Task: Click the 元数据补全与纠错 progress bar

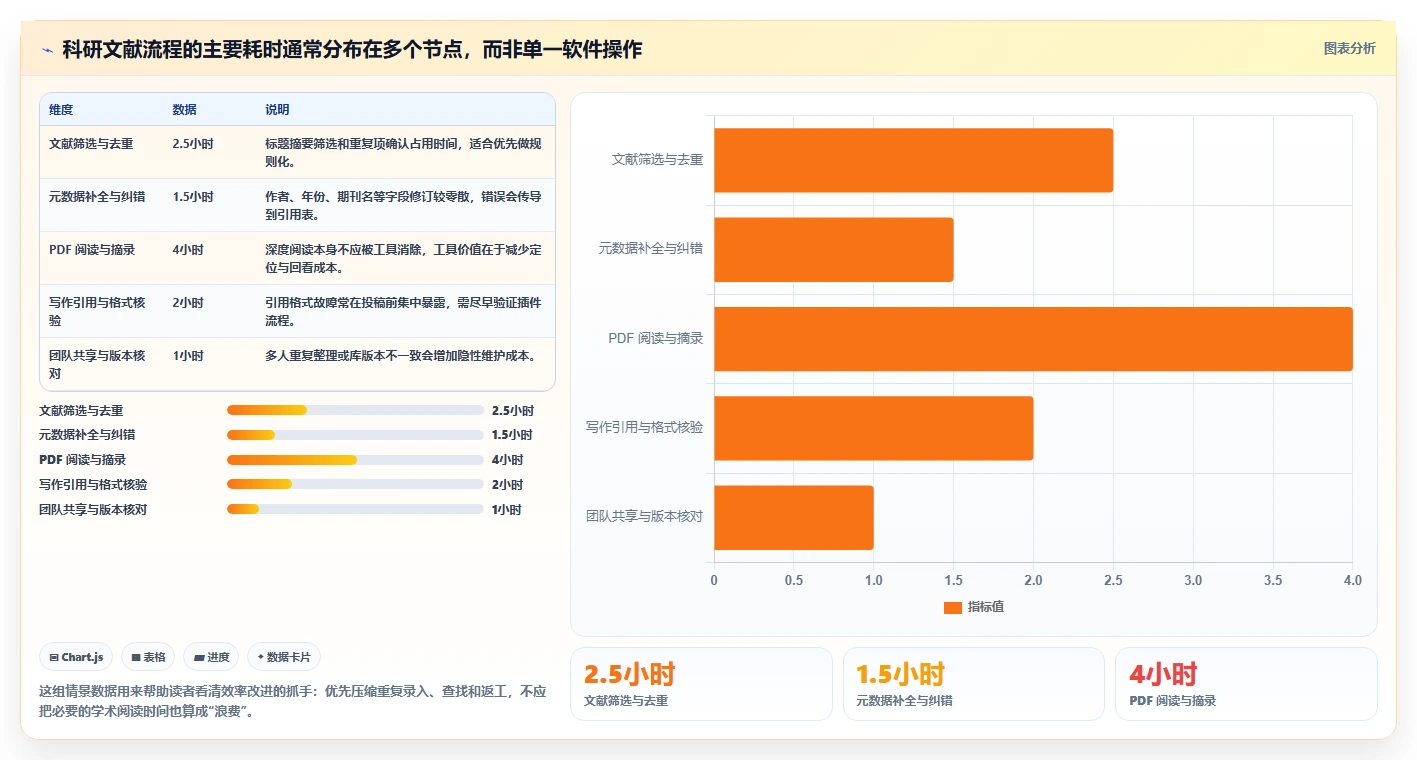Action: pyautogui.click(x=355, y=435)
